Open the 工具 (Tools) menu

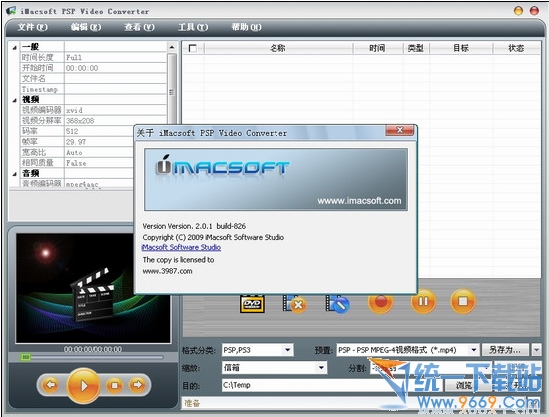click(x=193, y=27)
